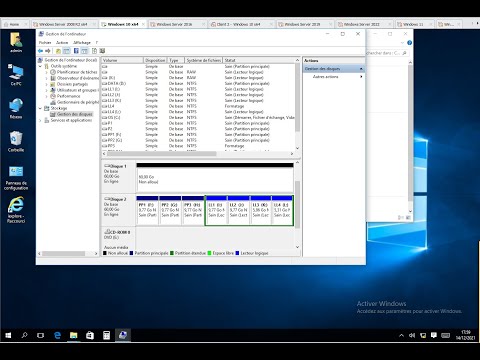
Task: Expand the Performance node
Action: tap(46, 96)
